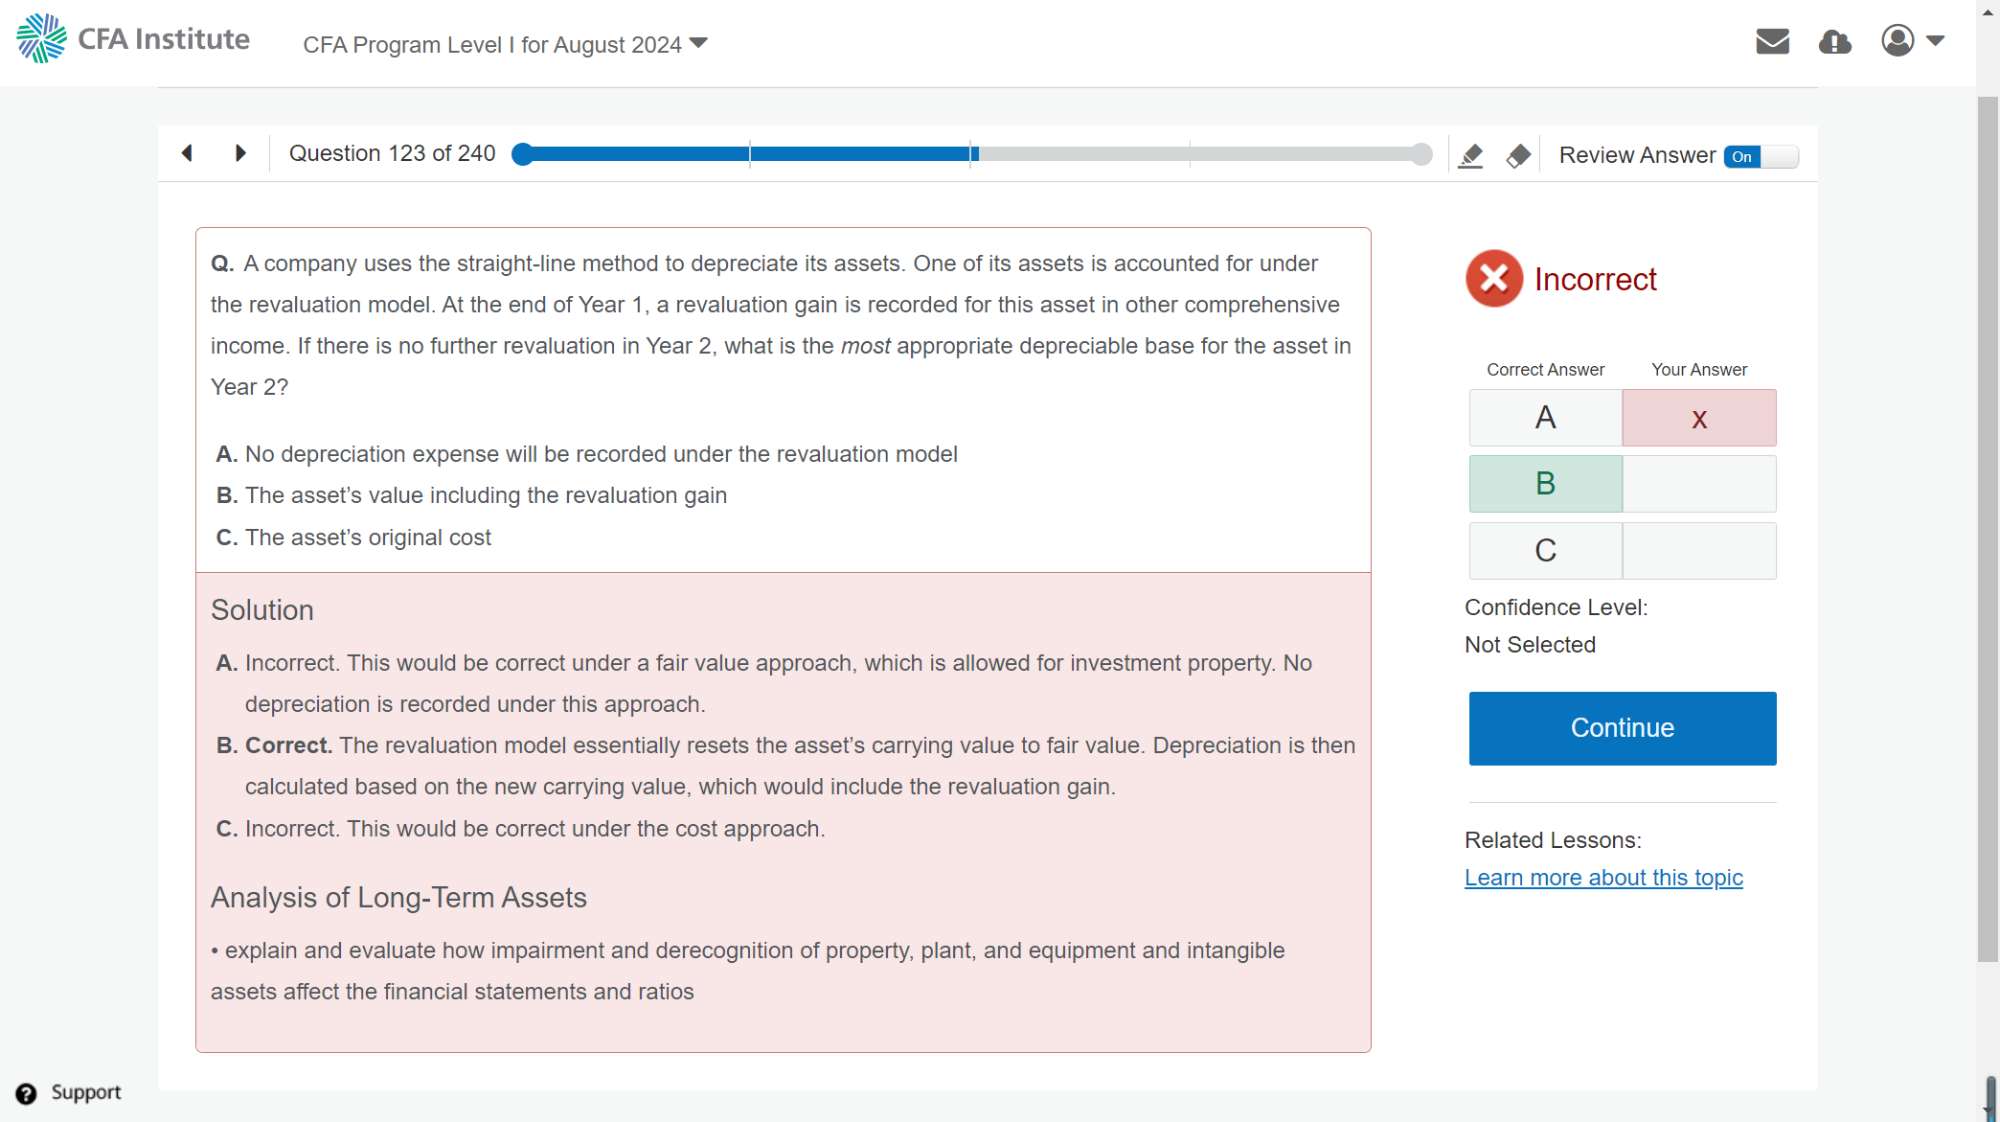
Task: Select answer cell C in Your Answer column
Action: (1698, 550)
